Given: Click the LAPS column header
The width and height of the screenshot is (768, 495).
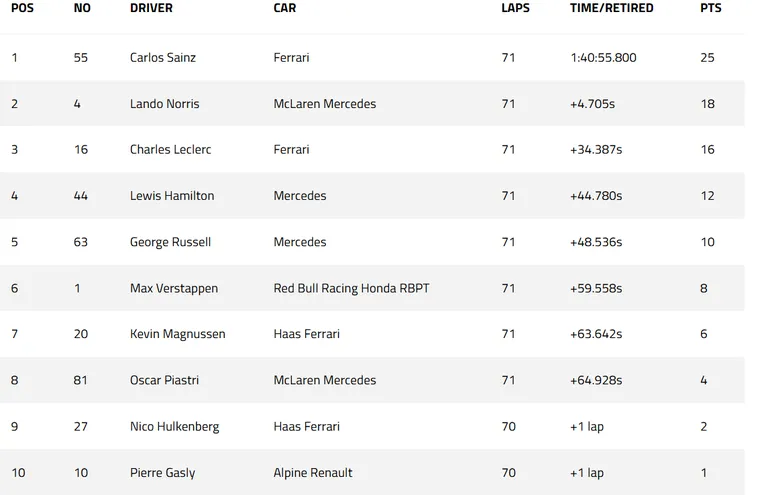Looking at the screenshot, I should [x=515, y=8].
